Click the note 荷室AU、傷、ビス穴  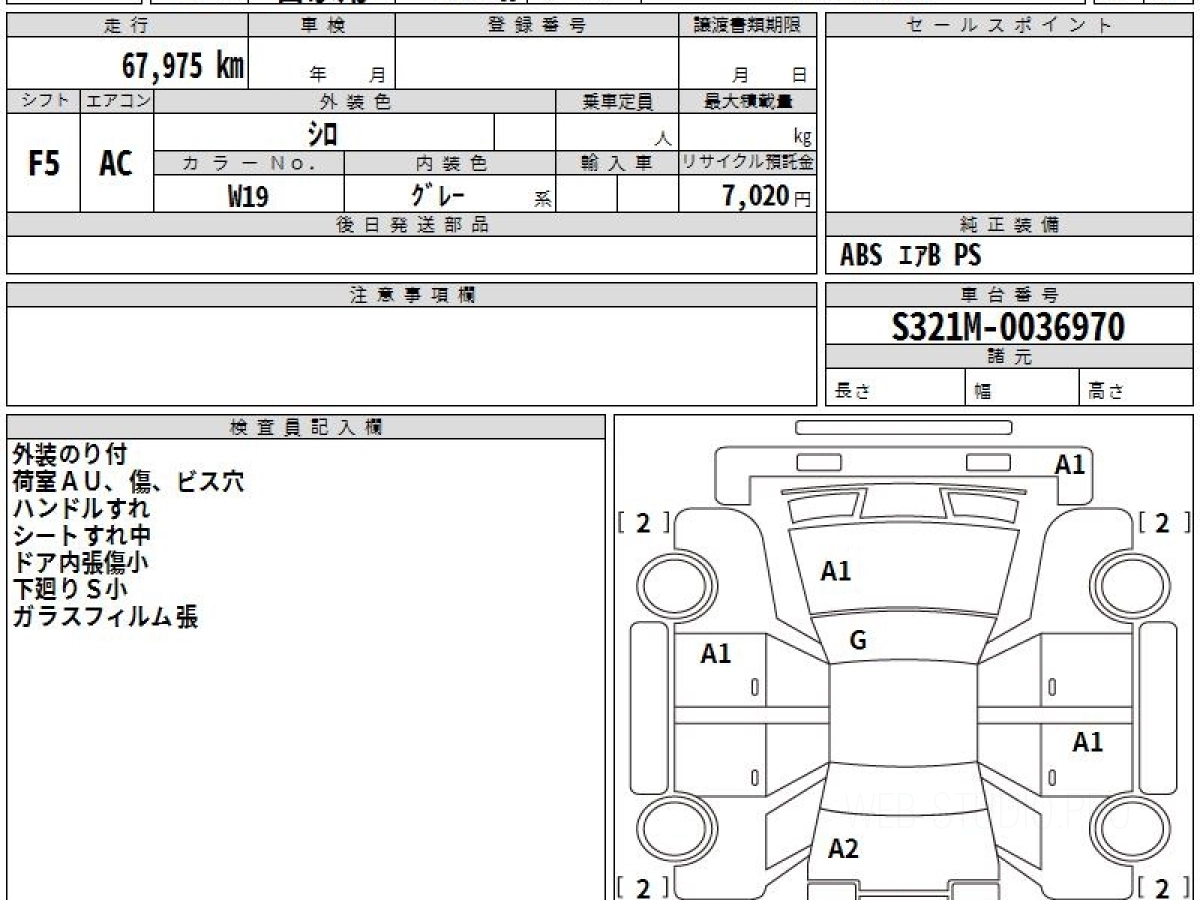(x=128, y=482)
